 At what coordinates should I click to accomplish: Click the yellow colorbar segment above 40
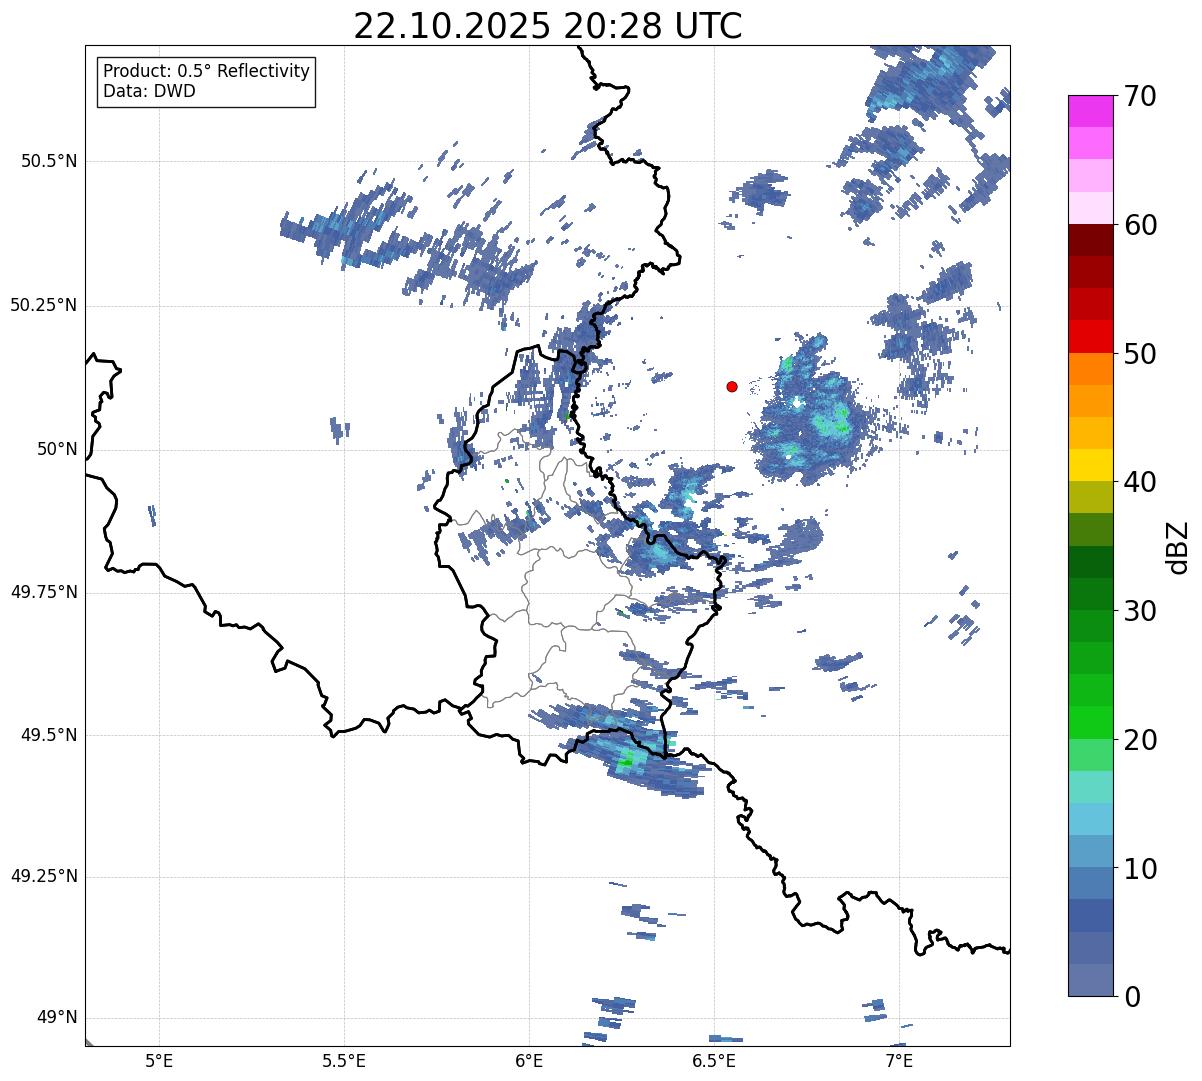(1091, 465)
